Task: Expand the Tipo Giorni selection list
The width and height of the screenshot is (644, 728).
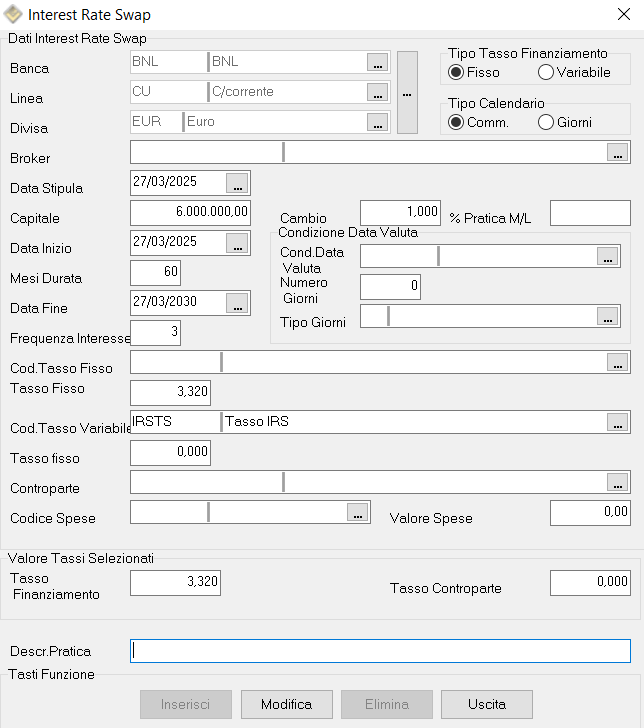Action: [x=607, y=316]
